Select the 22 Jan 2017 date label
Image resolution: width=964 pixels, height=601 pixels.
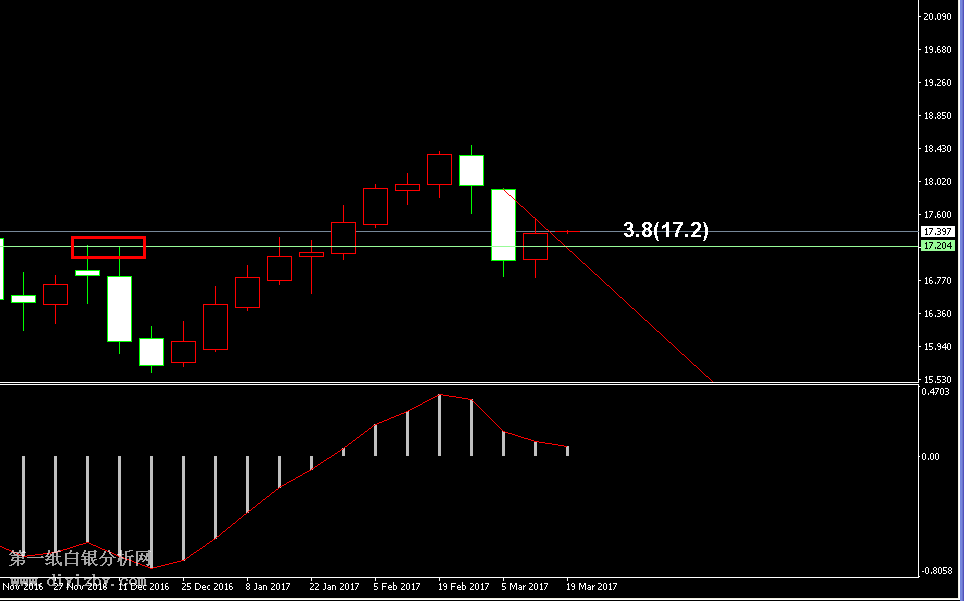(x=334, y=587)
